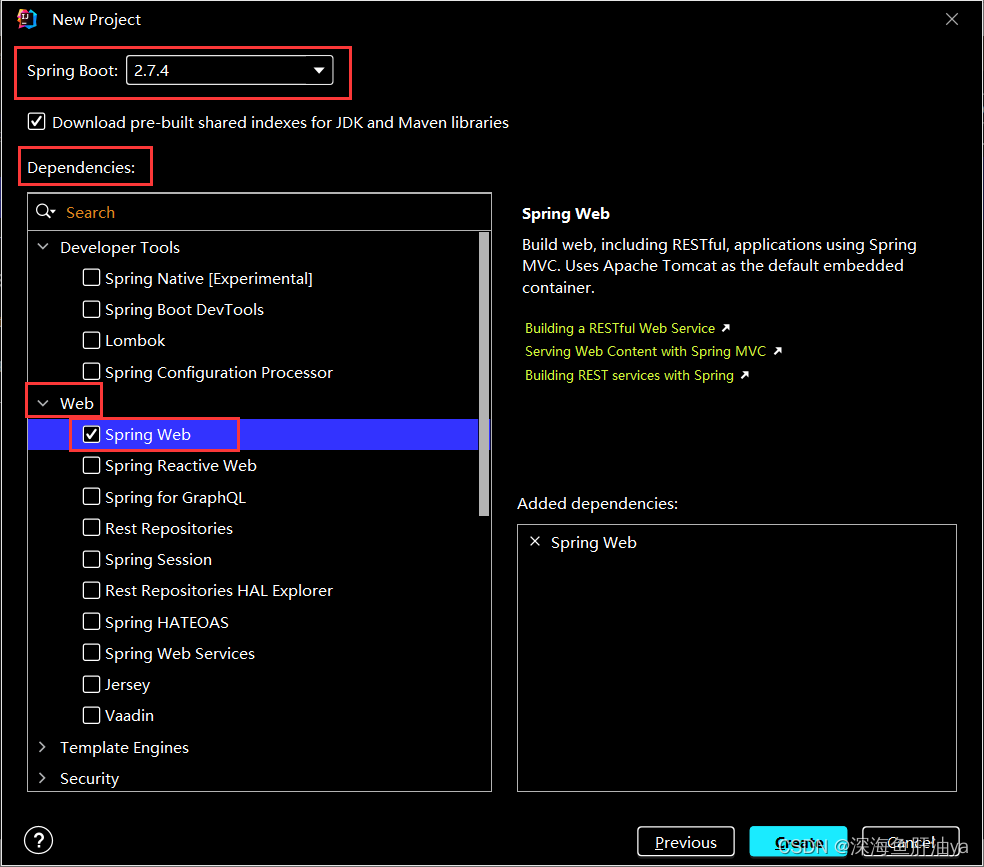The height and width of the screenshot is (867, 984).
Task: Expand the Security group
Action: click(x=43, y=778)
